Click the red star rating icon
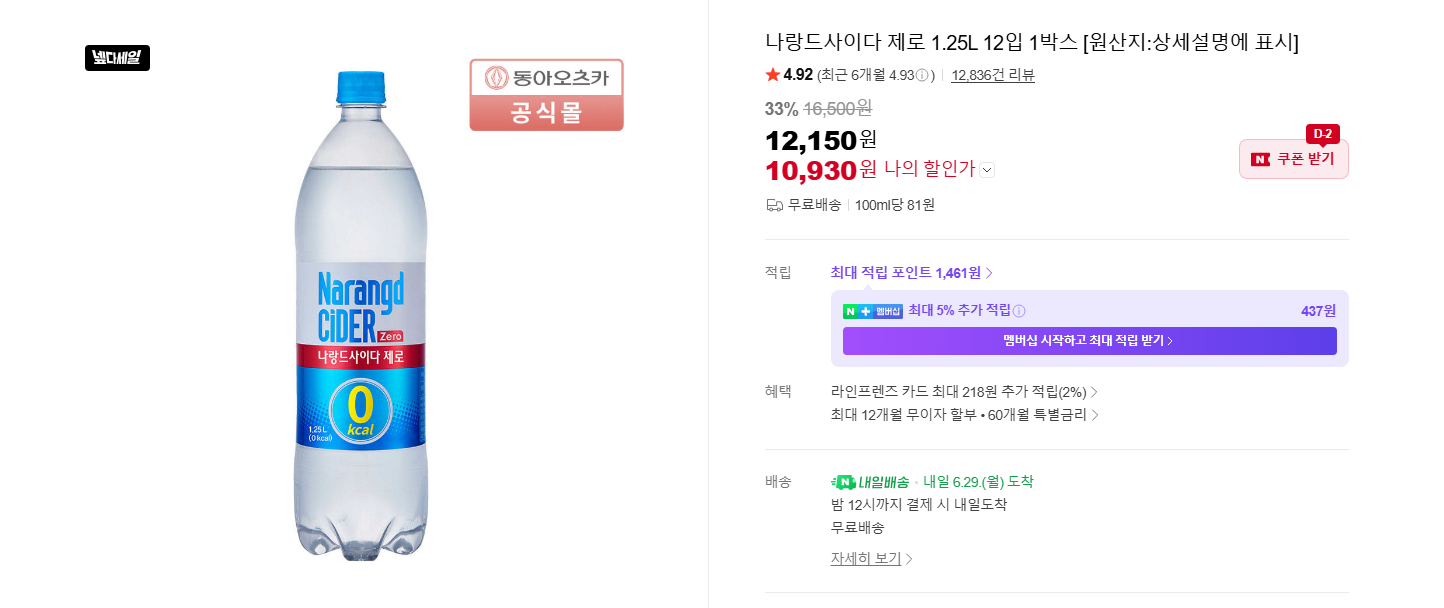This screenshot has height=608, width=1444. 773,75
